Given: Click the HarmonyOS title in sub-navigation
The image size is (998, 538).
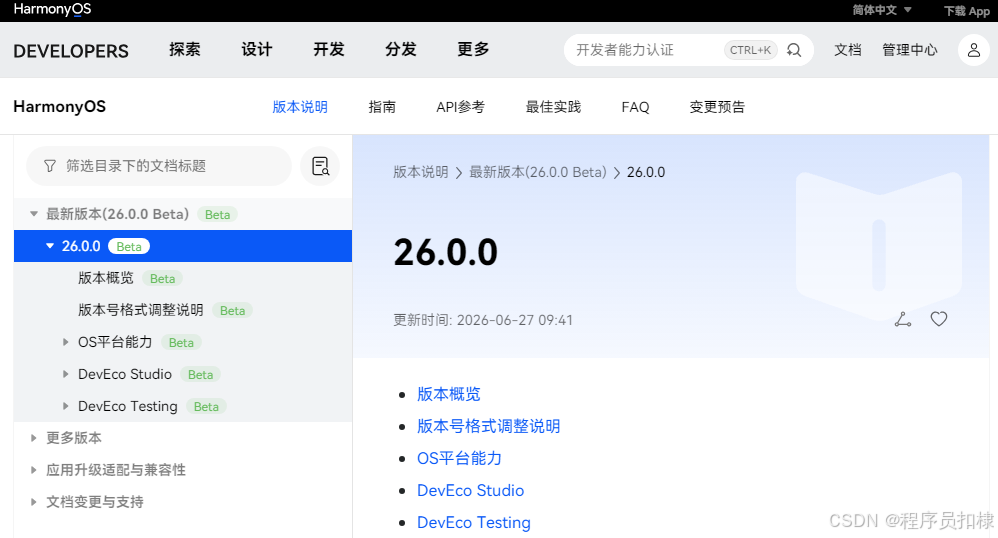Looking at the screenshot, I should coord(59,106).
